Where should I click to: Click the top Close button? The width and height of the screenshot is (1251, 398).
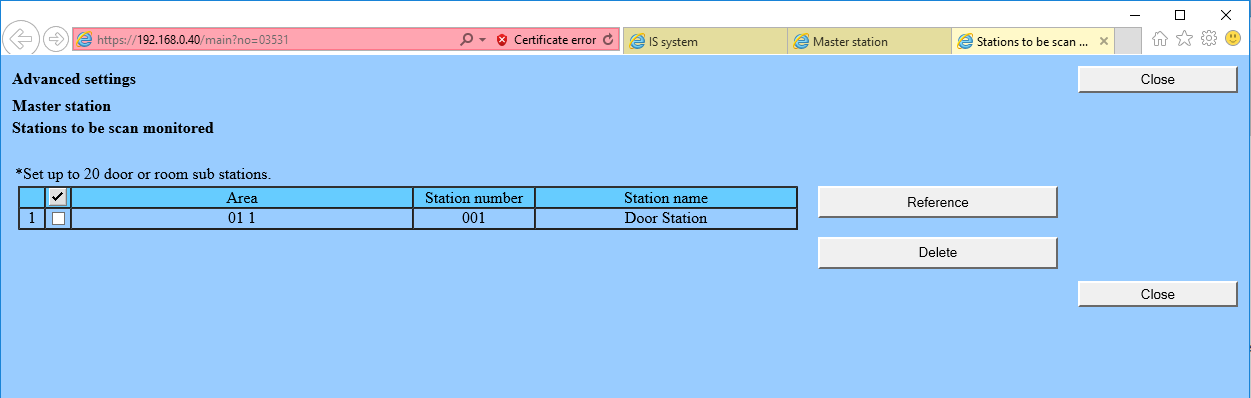[1158, 79]
